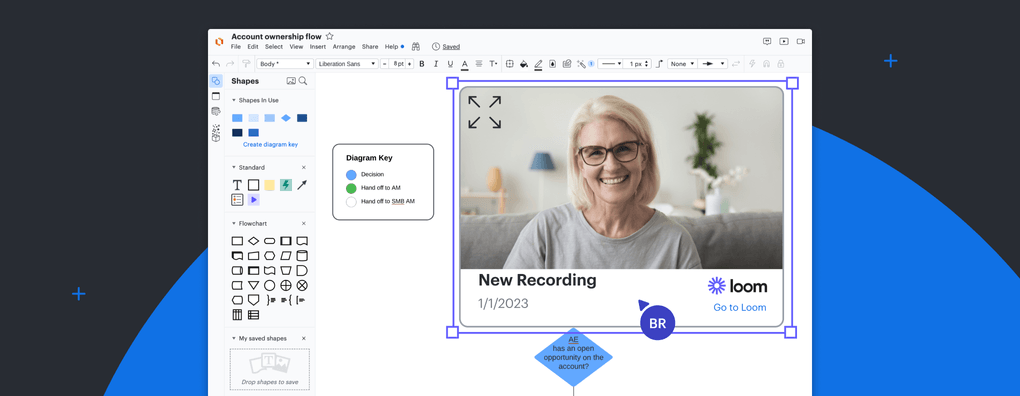This screenshot has width=1020, height=396.
Task: Open the comments icon in header
Action: click(767, 41)
